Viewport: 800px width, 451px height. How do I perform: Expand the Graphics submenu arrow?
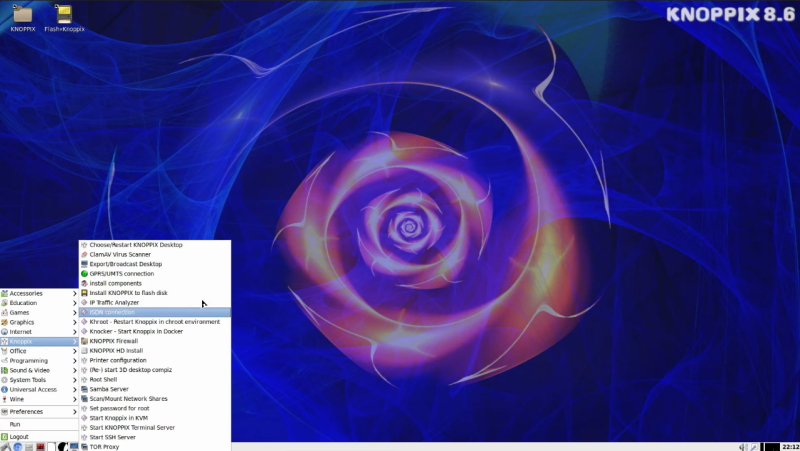click(74, 322)
